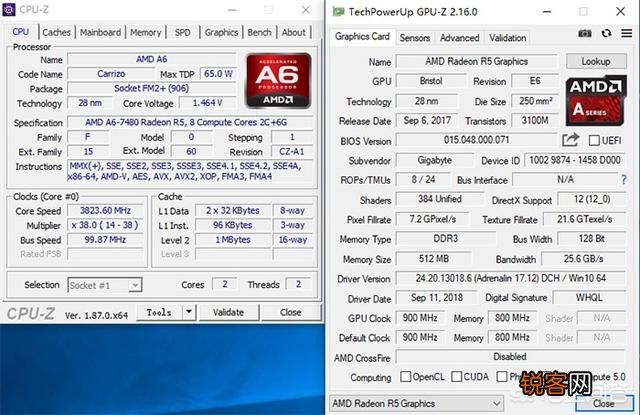The image size is (640, 415).
Task: Open the Validation tab in GPU-Z
Action: click(508, 38)
